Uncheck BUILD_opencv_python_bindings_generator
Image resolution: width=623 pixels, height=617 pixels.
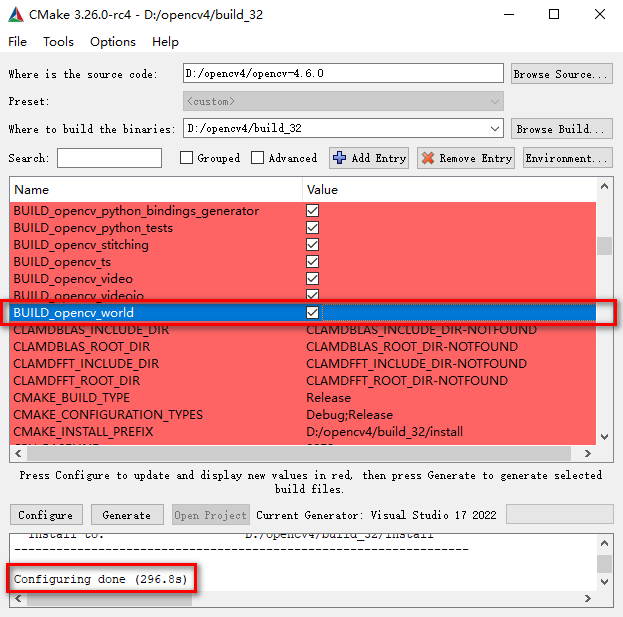point(312,211)
